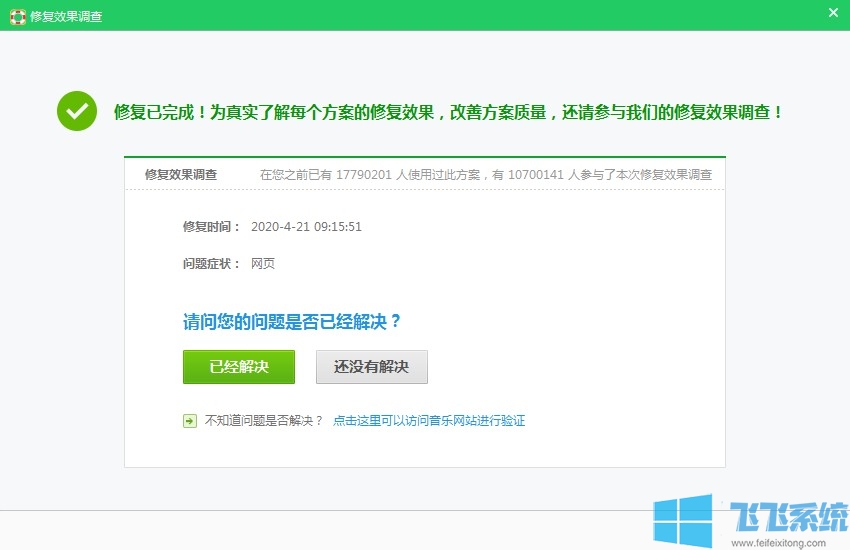Click the Windows logo watermark
Screen dimensions: 850x550
(683, 522)
